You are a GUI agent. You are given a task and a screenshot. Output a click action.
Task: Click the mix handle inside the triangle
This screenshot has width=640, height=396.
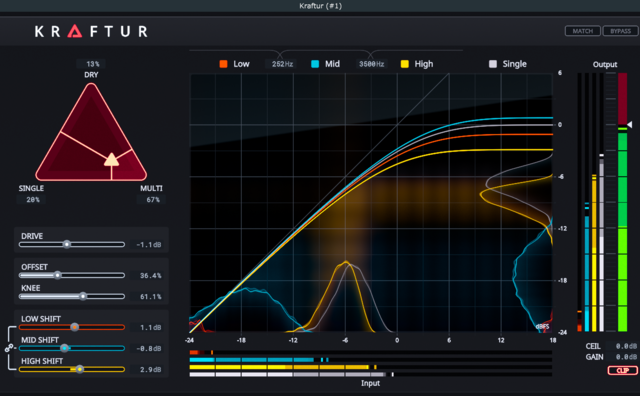tap(111, 160)
